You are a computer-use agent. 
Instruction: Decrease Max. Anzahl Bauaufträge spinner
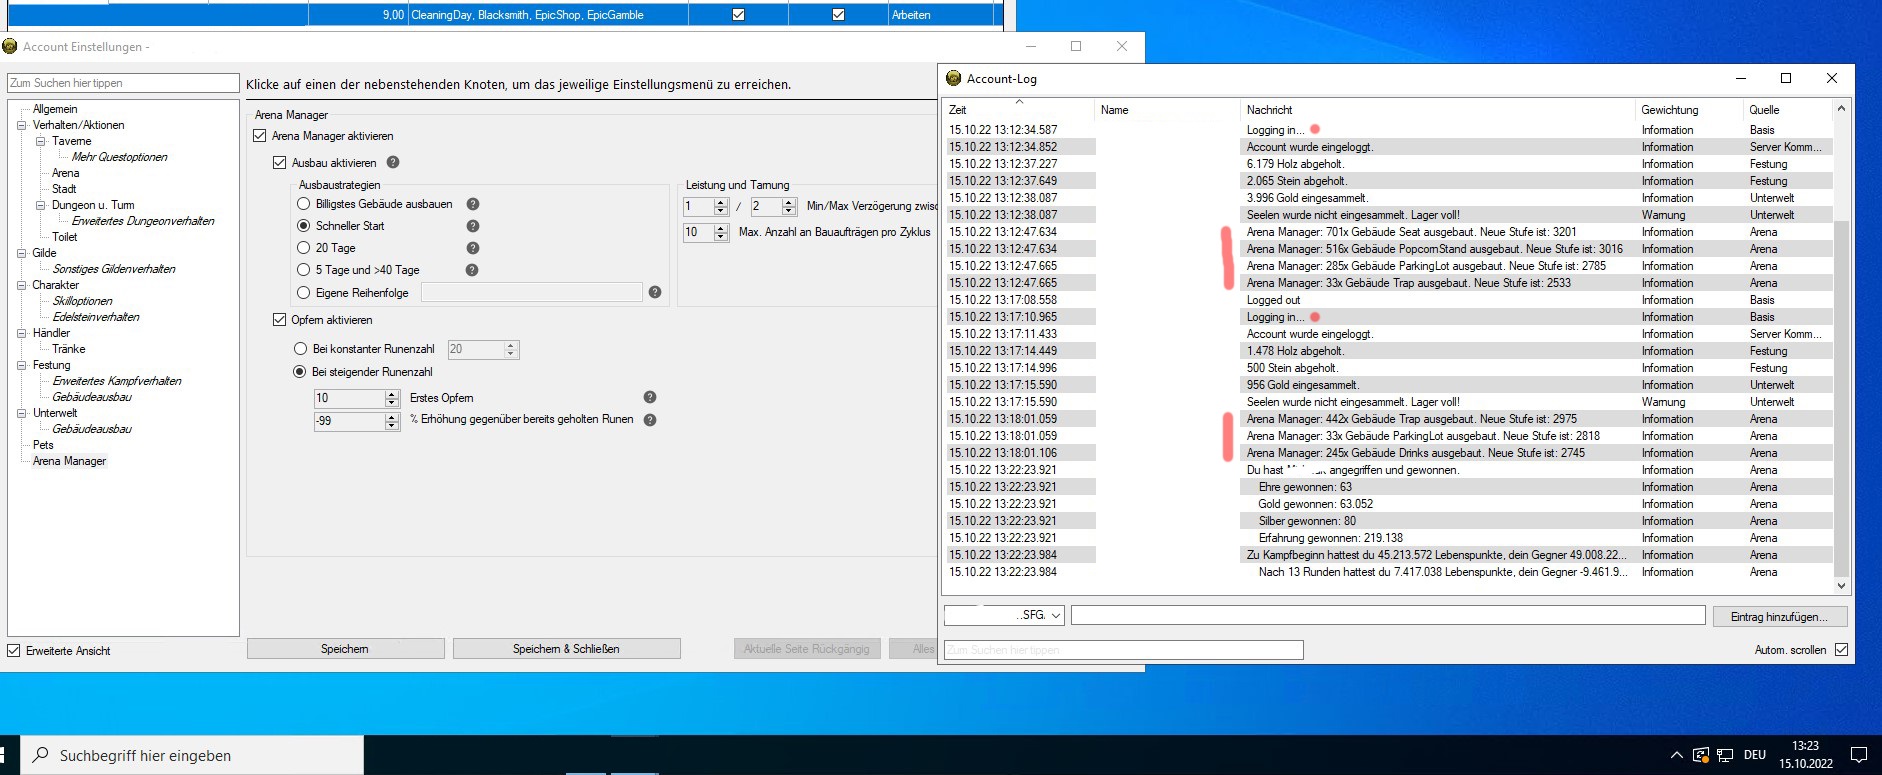pyautogui.click(x=721, y=237)
